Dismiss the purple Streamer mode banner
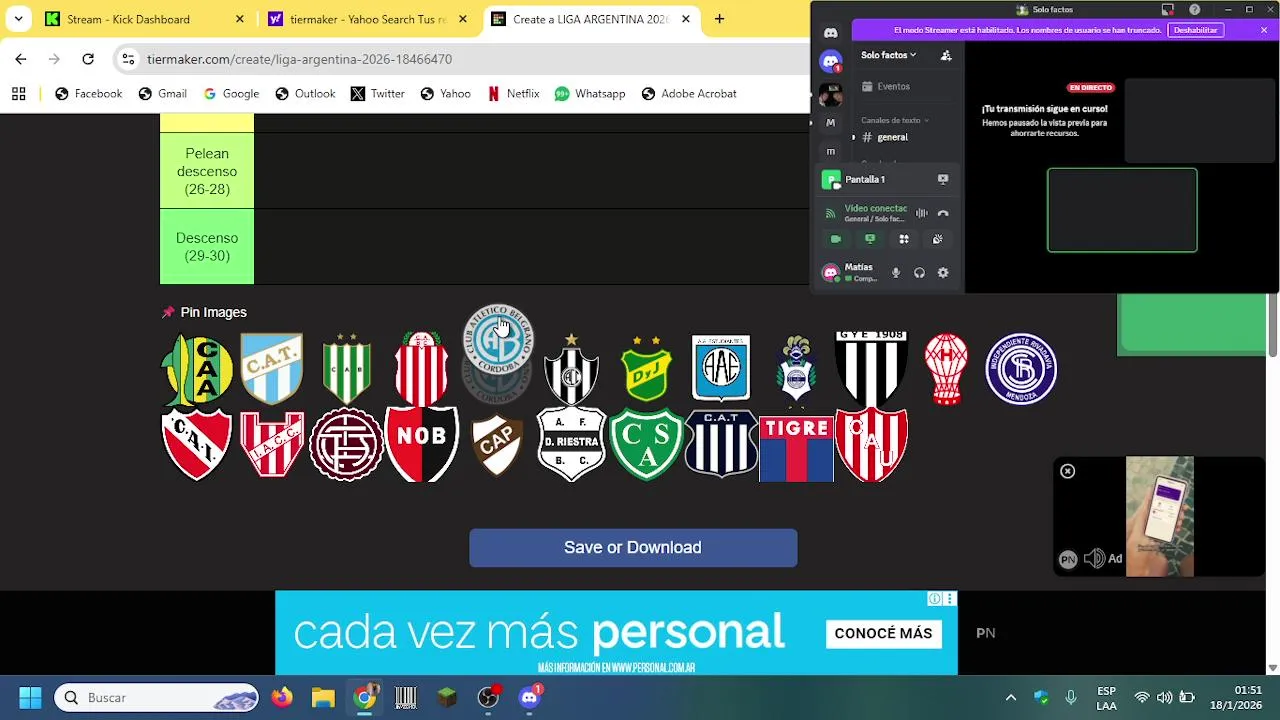This screenshot has height=720, width=1280. [x=1264, y=30]
